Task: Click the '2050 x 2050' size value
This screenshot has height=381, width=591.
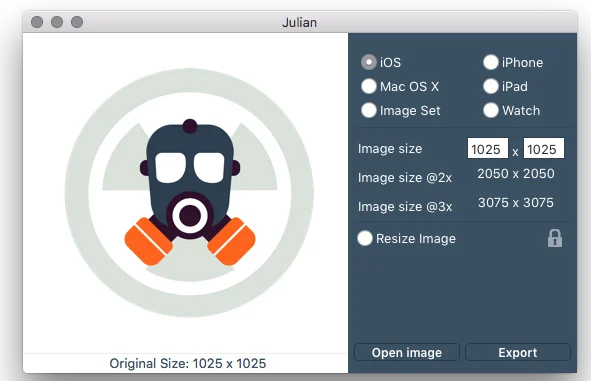Action: 516,174
